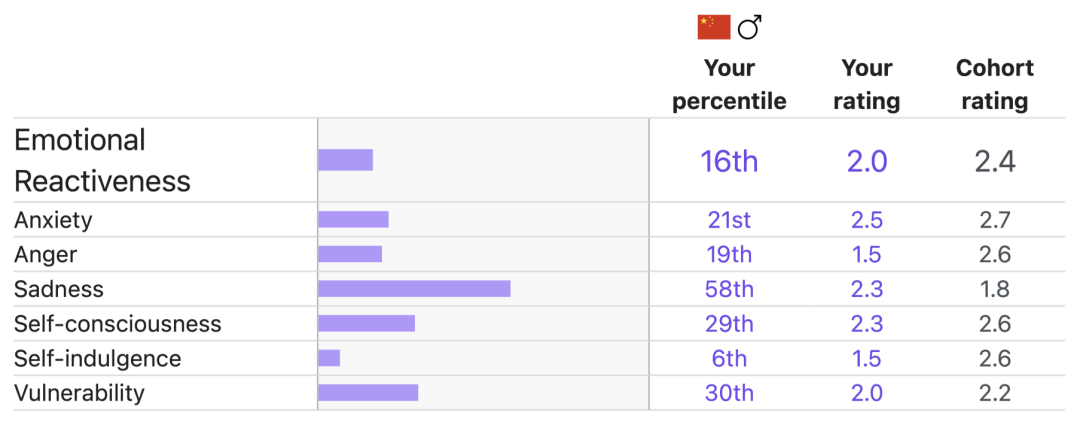
Task: Click the Self-indulgence percentile bar
Action: point(329,358)
